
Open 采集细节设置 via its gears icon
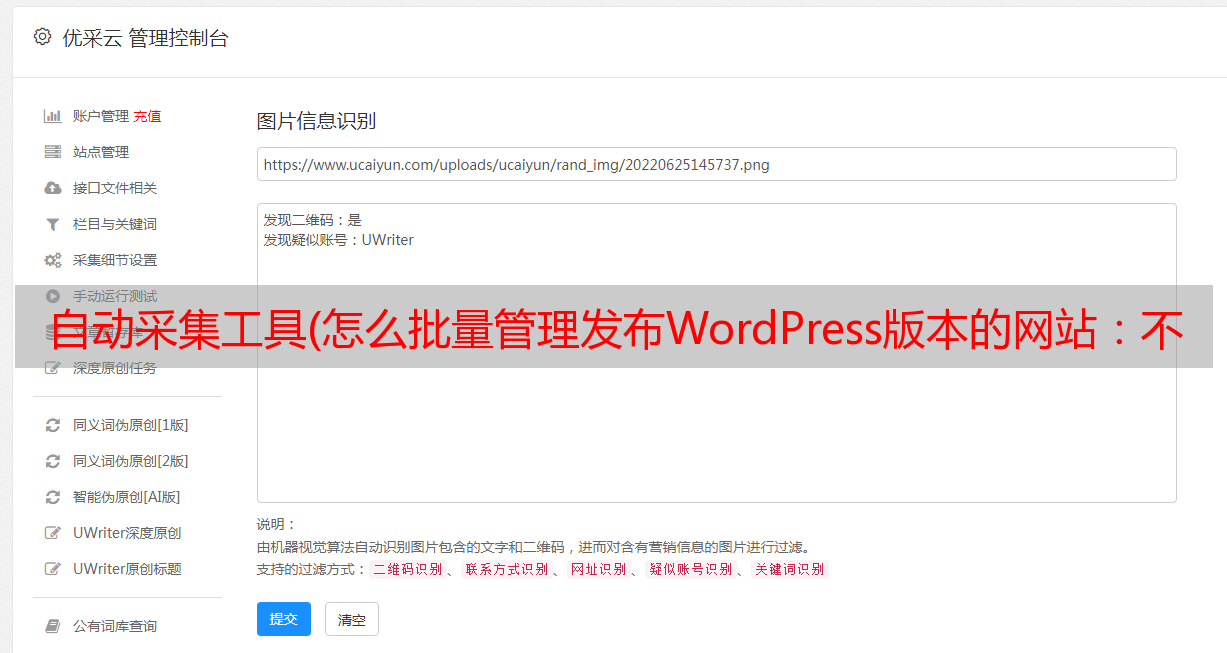tap(53, 260)
